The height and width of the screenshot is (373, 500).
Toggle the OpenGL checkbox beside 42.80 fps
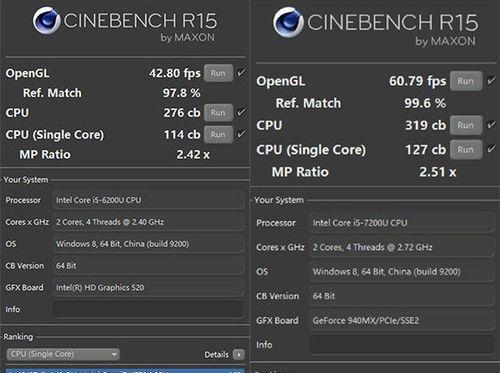[x=241, y=73]
